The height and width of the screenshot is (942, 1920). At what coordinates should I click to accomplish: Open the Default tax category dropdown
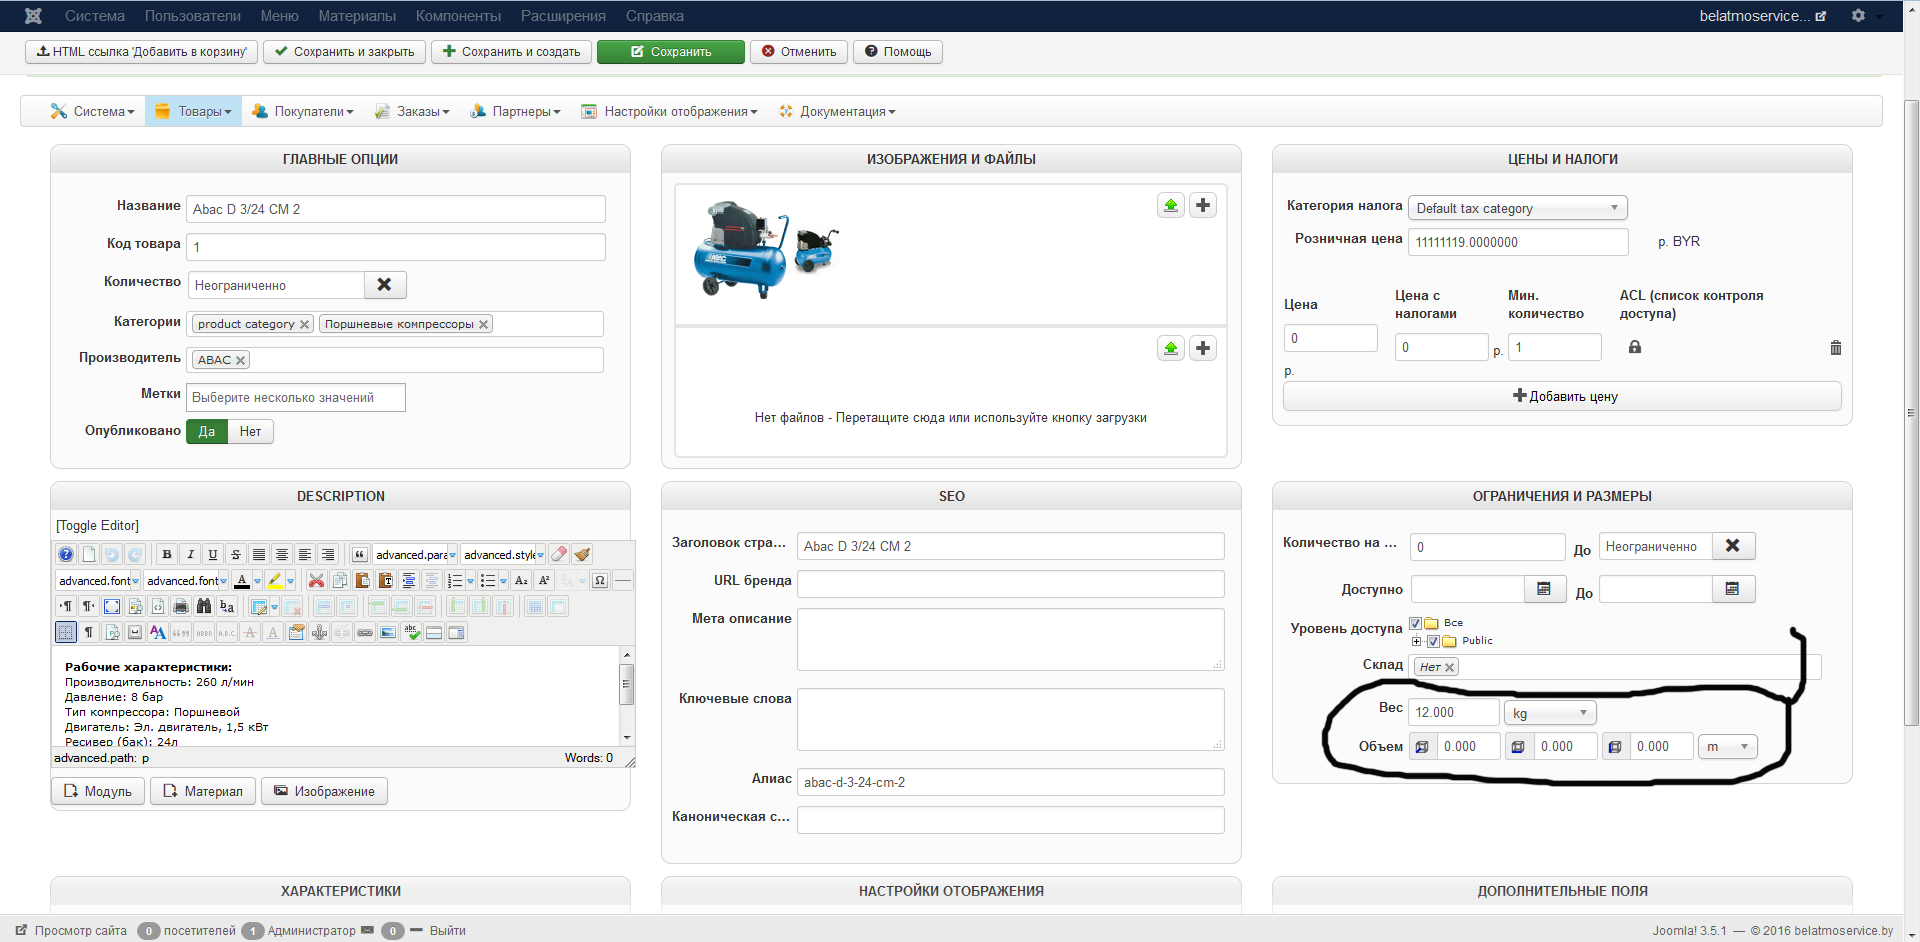pyautogui.click(x=1518, y=208)
